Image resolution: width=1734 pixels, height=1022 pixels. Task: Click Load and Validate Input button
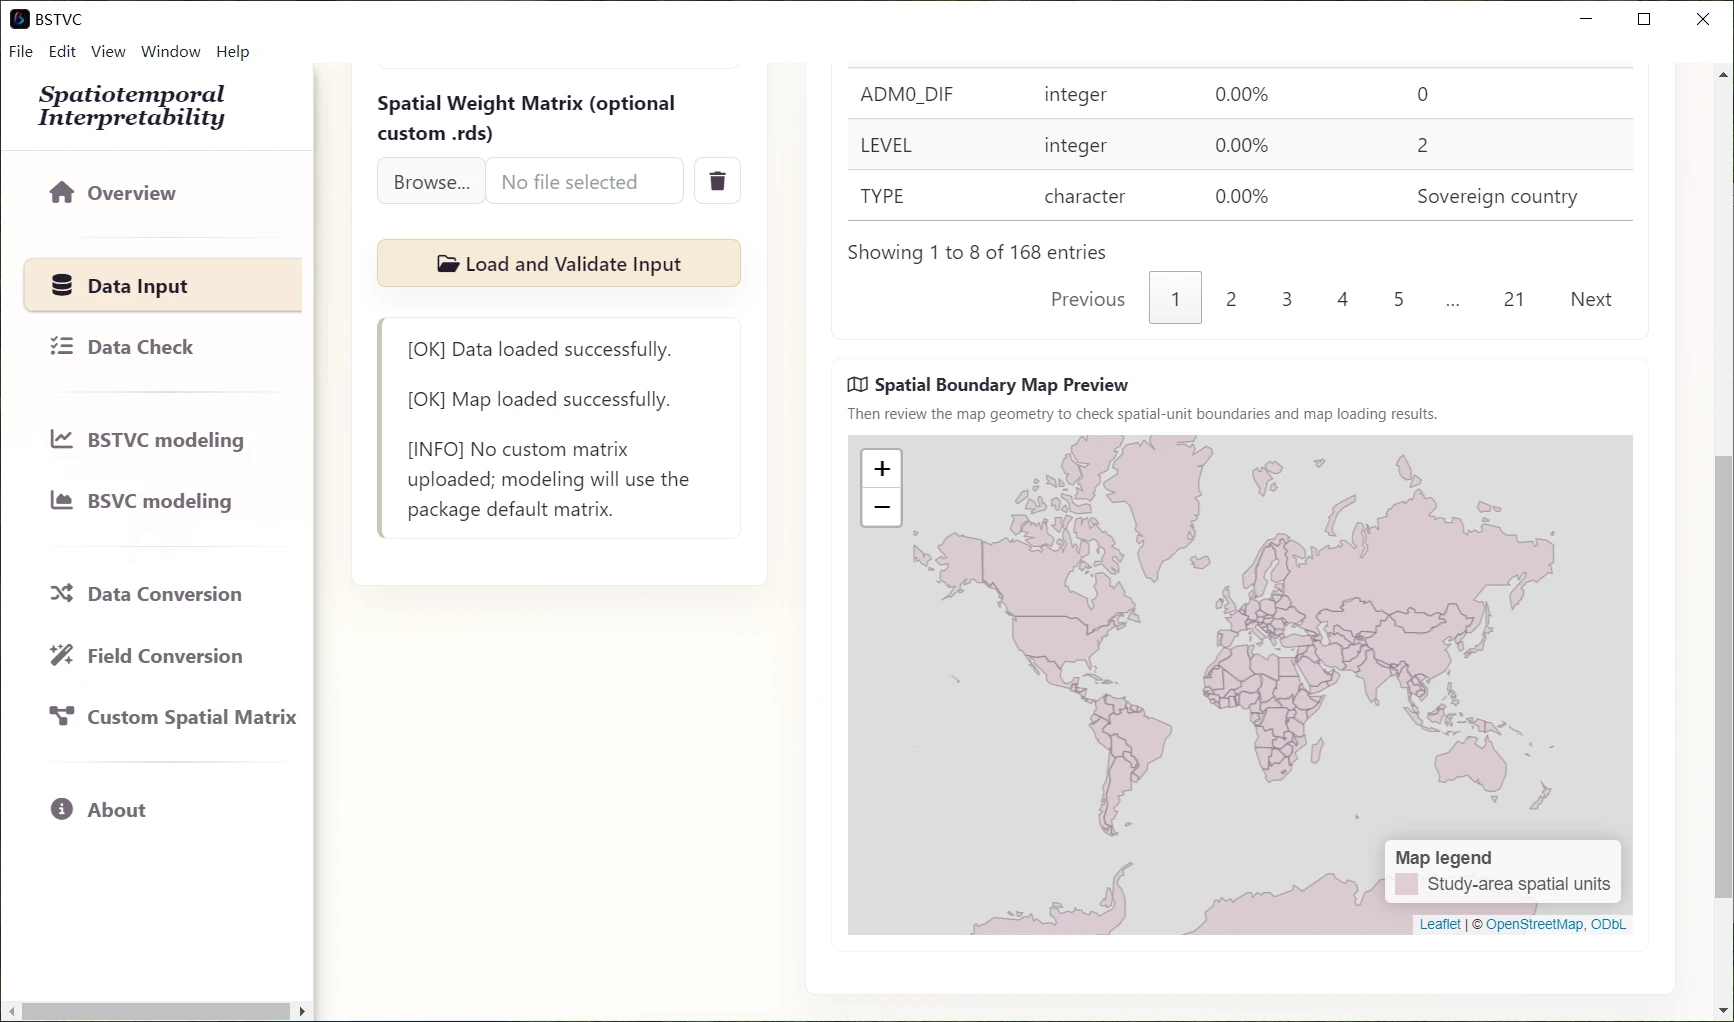pos(559,264)
